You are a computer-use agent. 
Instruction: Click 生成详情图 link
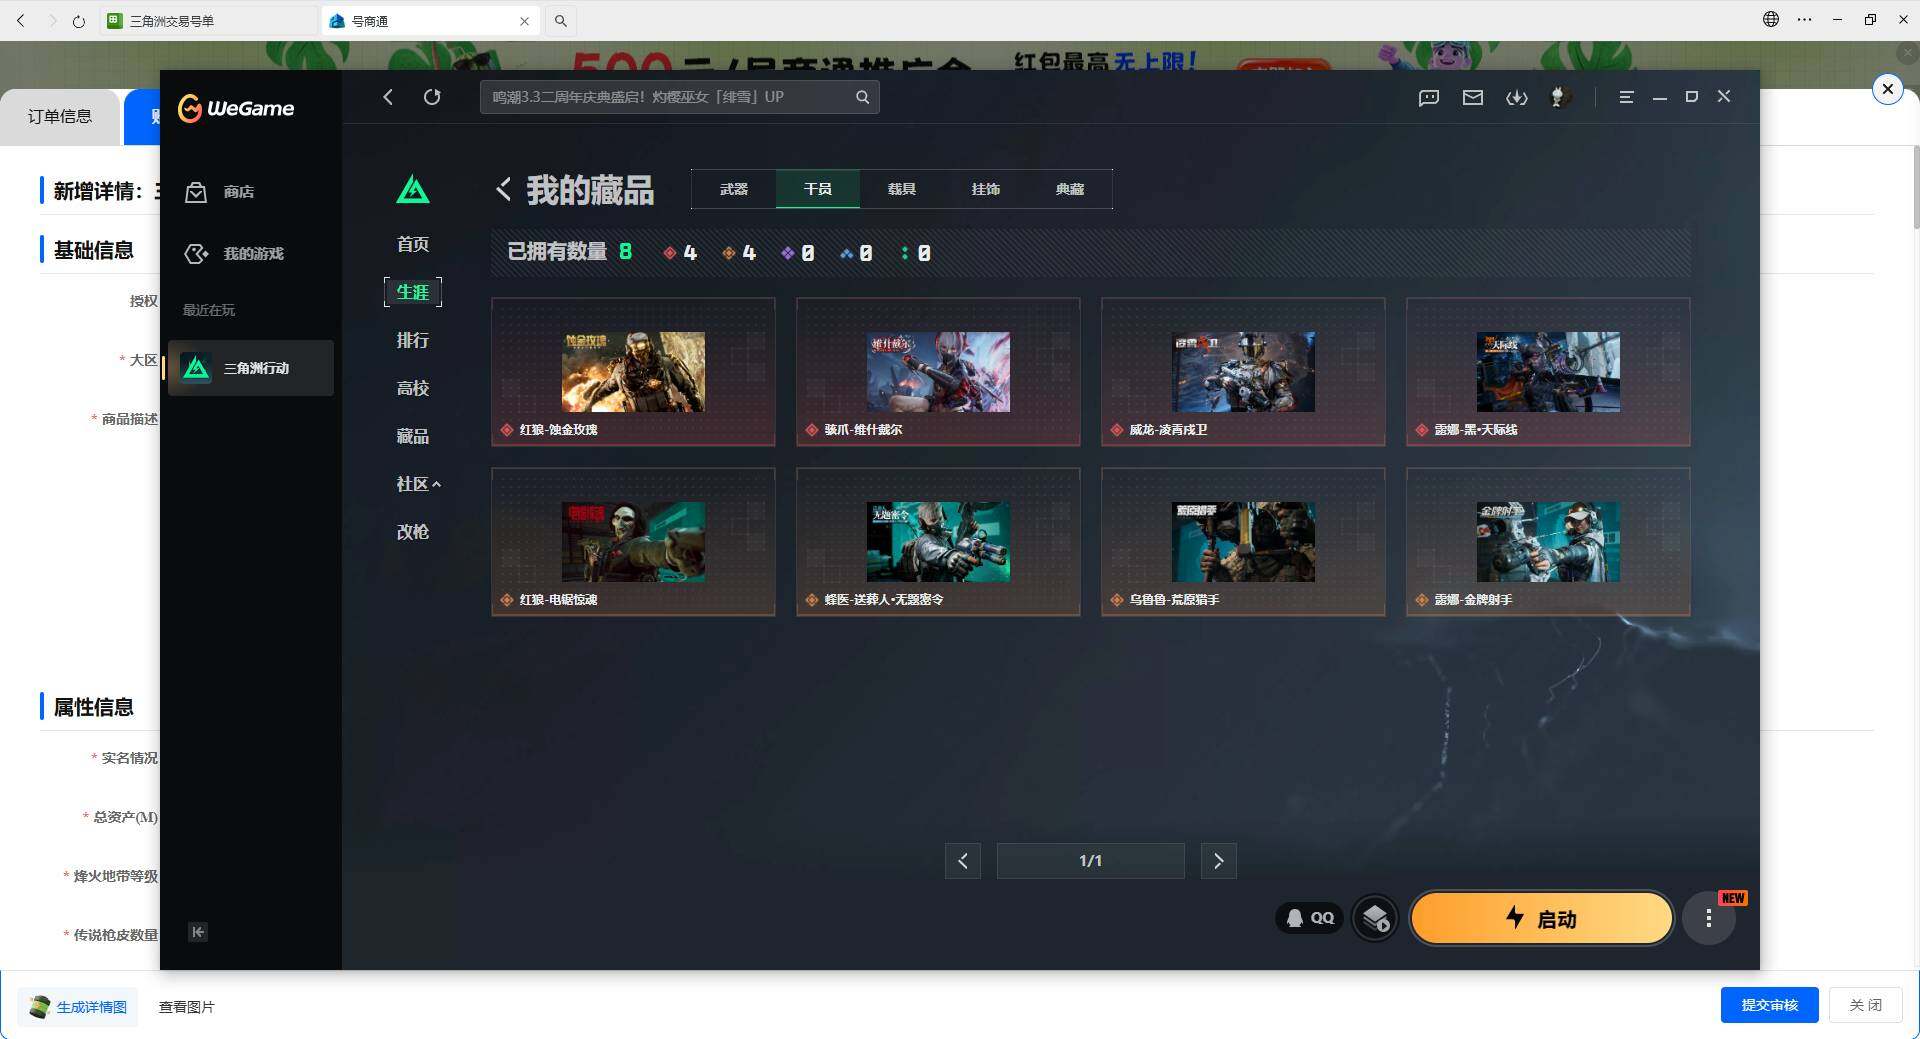click(x=79, y=1007)
